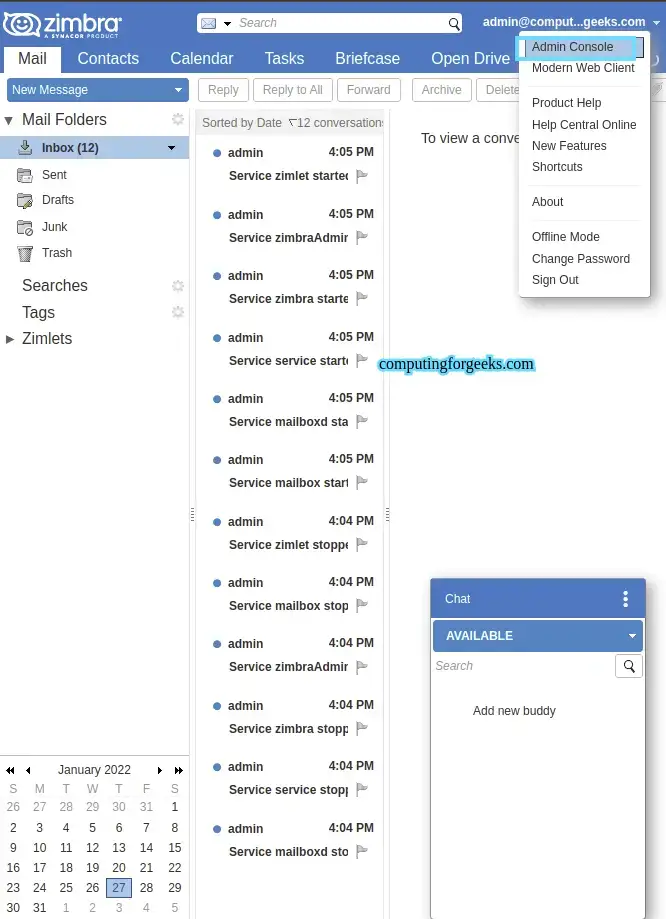Select January 15 in mini calendar
The width and height of the screenshot is (666, 919).
coord(175,847)
